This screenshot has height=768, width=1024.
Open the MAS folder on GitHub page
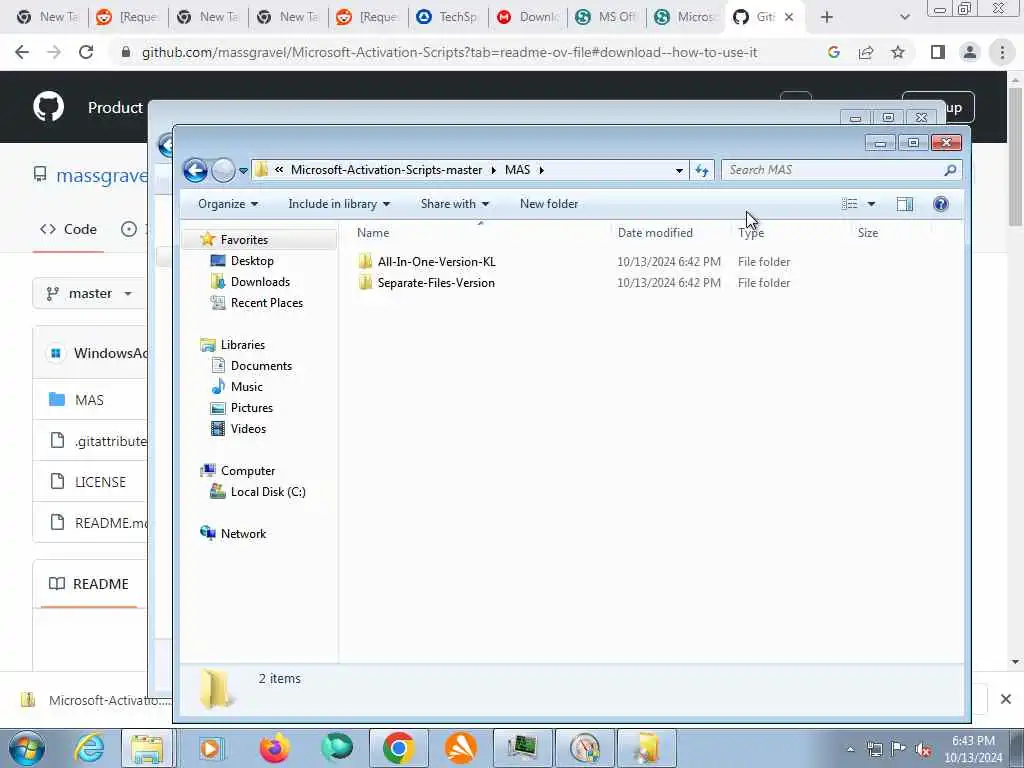point(89,400)
